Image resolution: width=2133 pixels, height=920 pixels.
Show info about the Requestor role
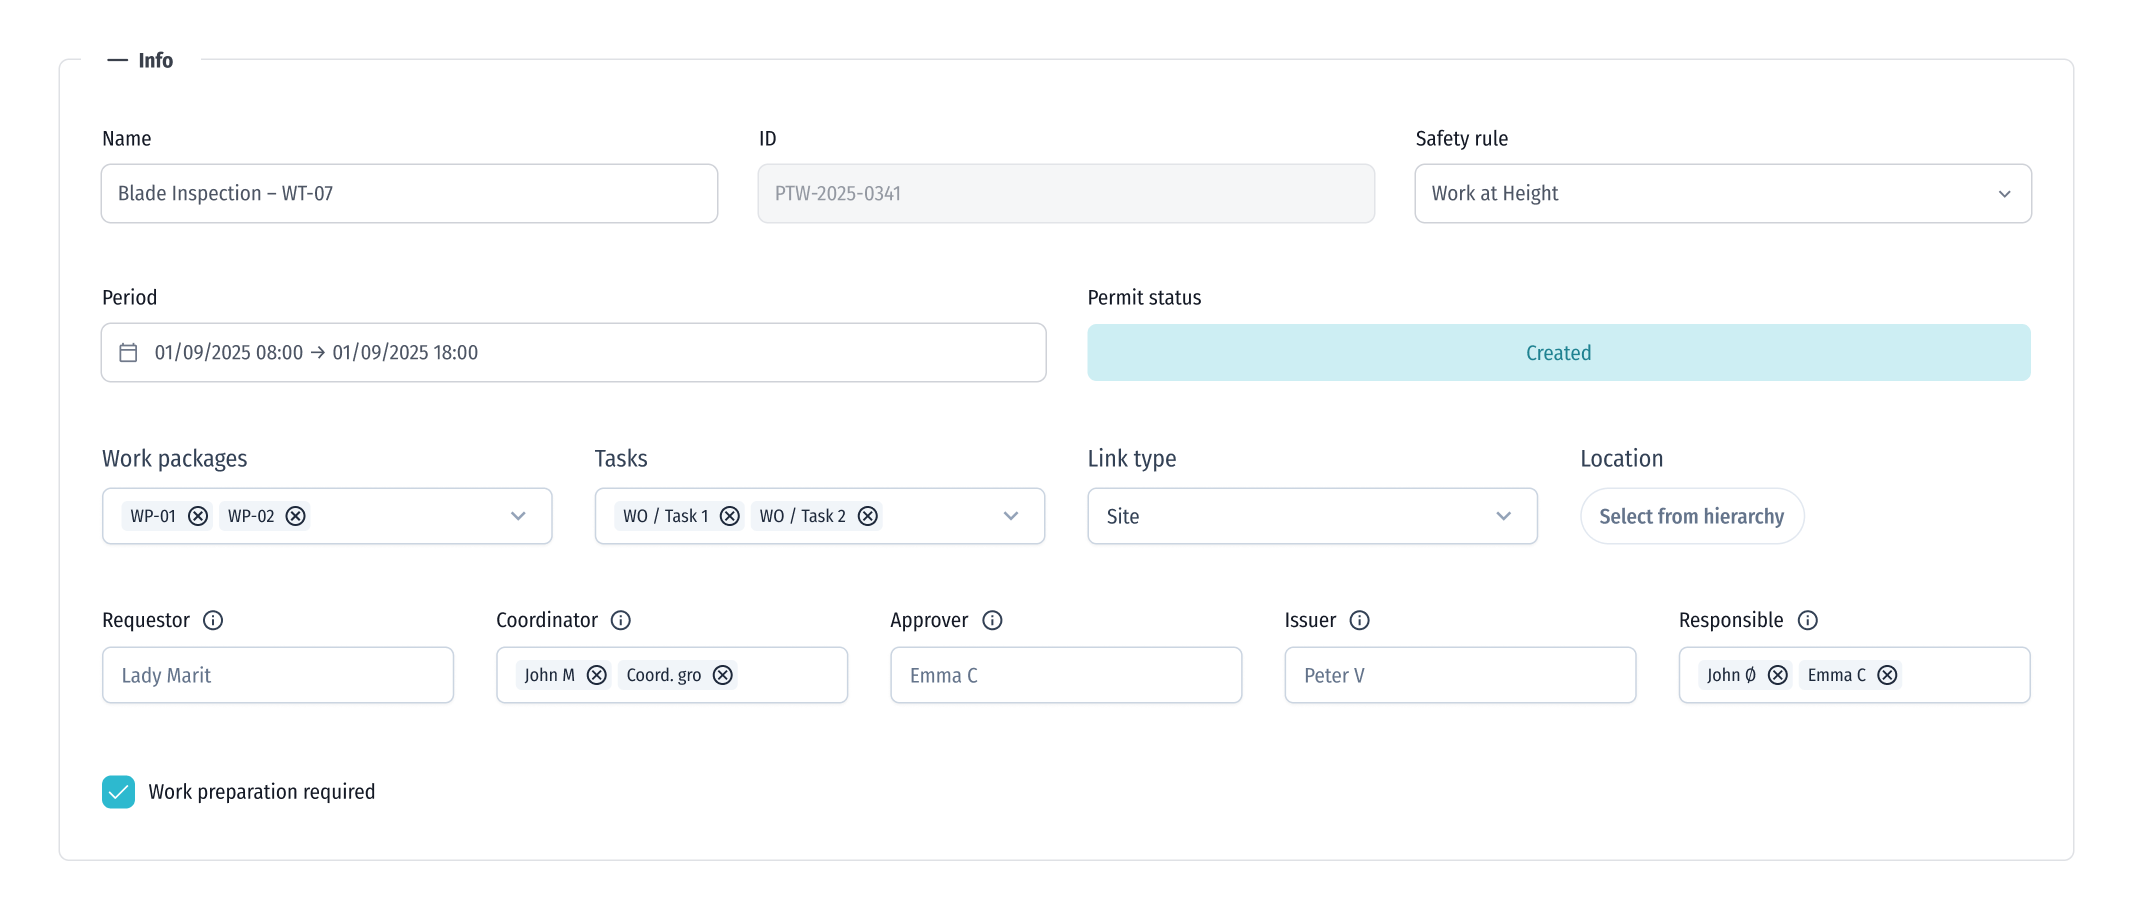click(x=213, y=620)
